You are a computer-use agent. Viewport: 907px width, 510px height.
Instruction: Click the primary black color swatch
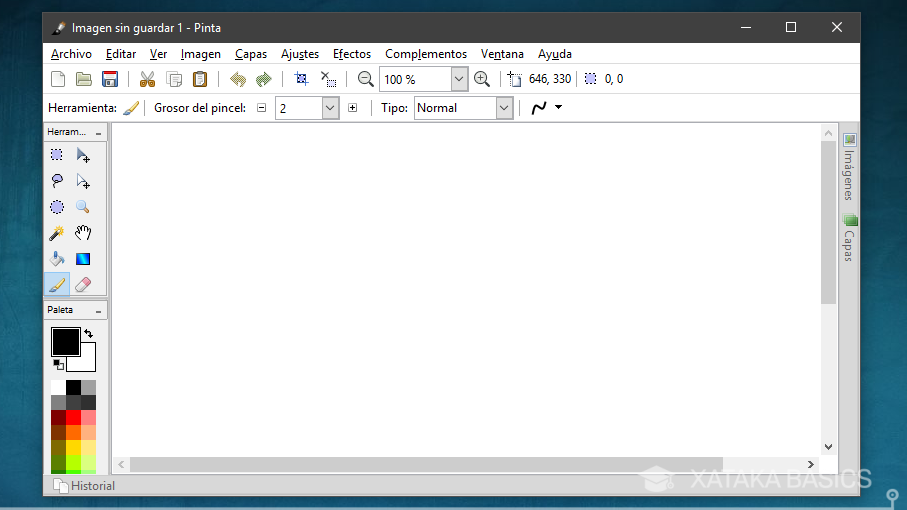65,341
